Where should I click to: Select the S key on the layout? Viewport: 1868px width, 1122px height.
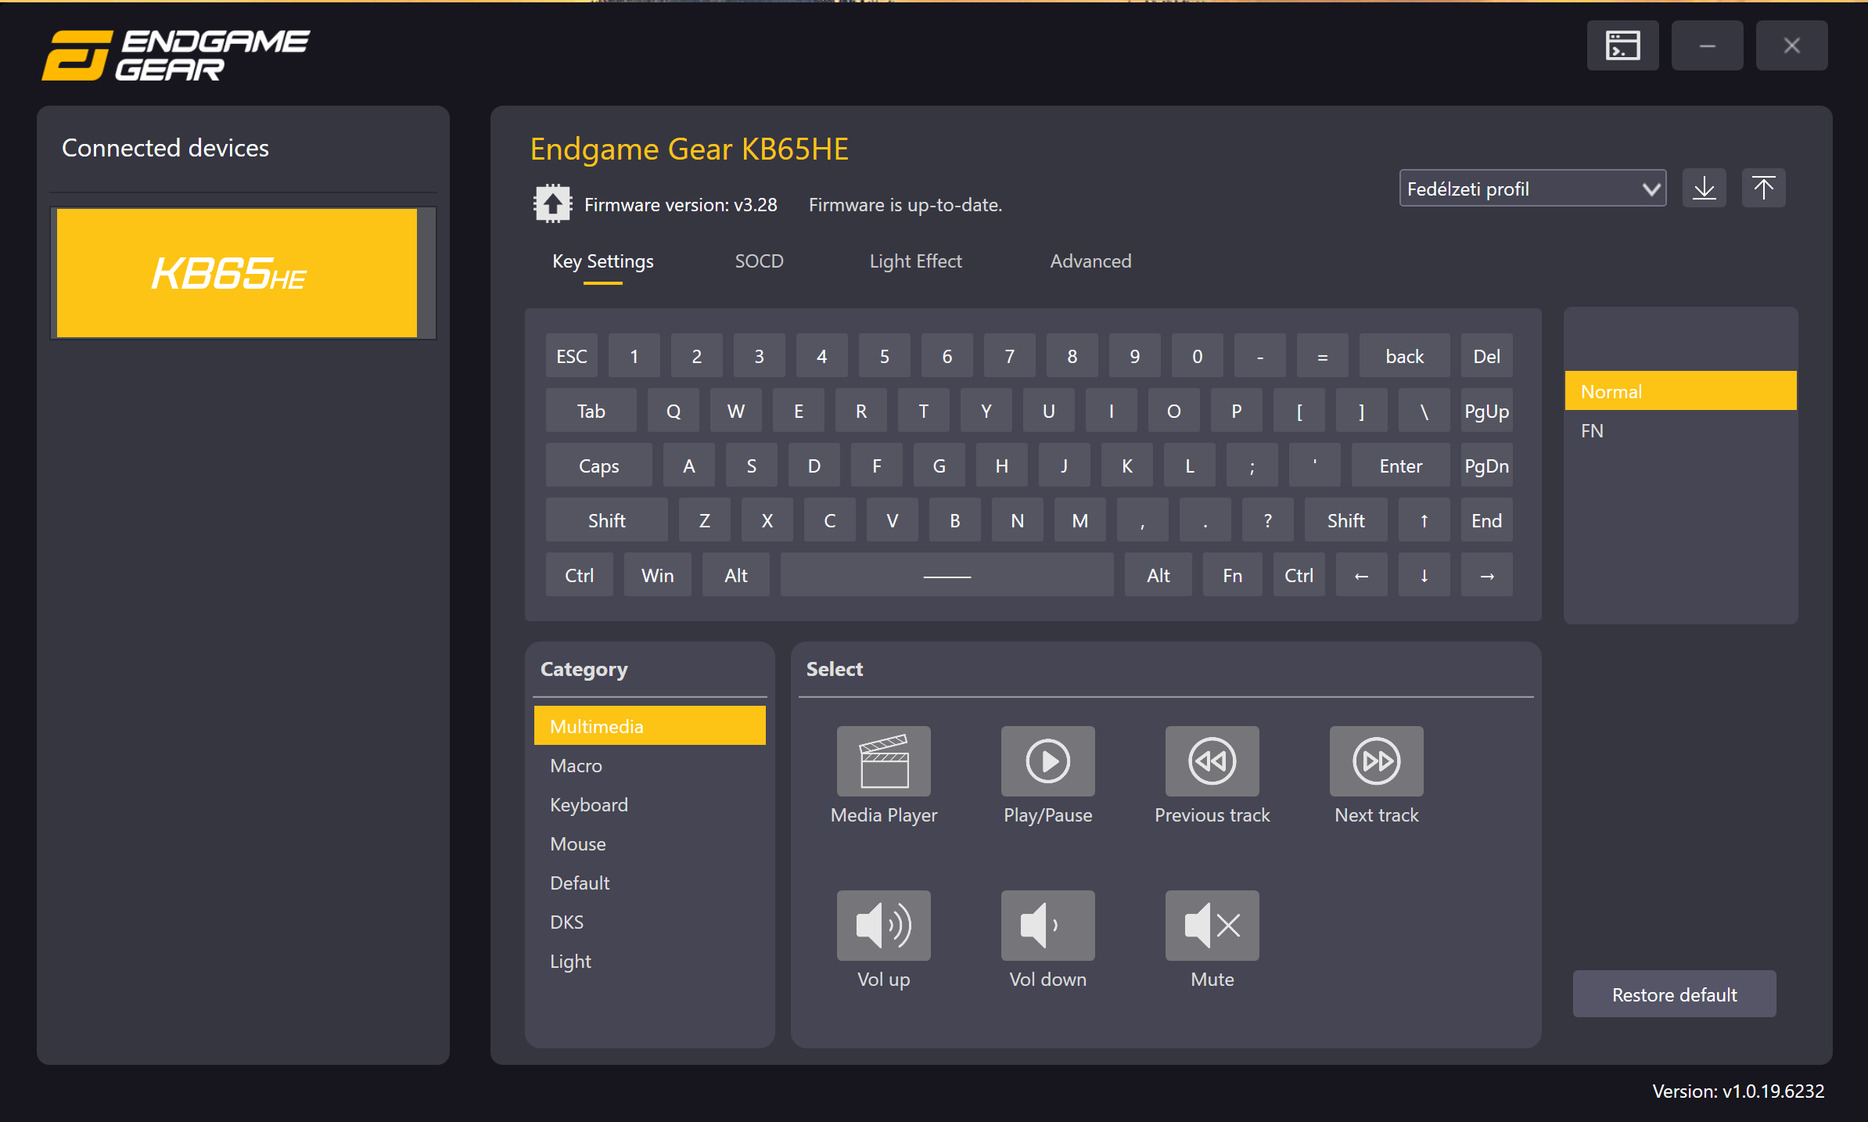751,466
